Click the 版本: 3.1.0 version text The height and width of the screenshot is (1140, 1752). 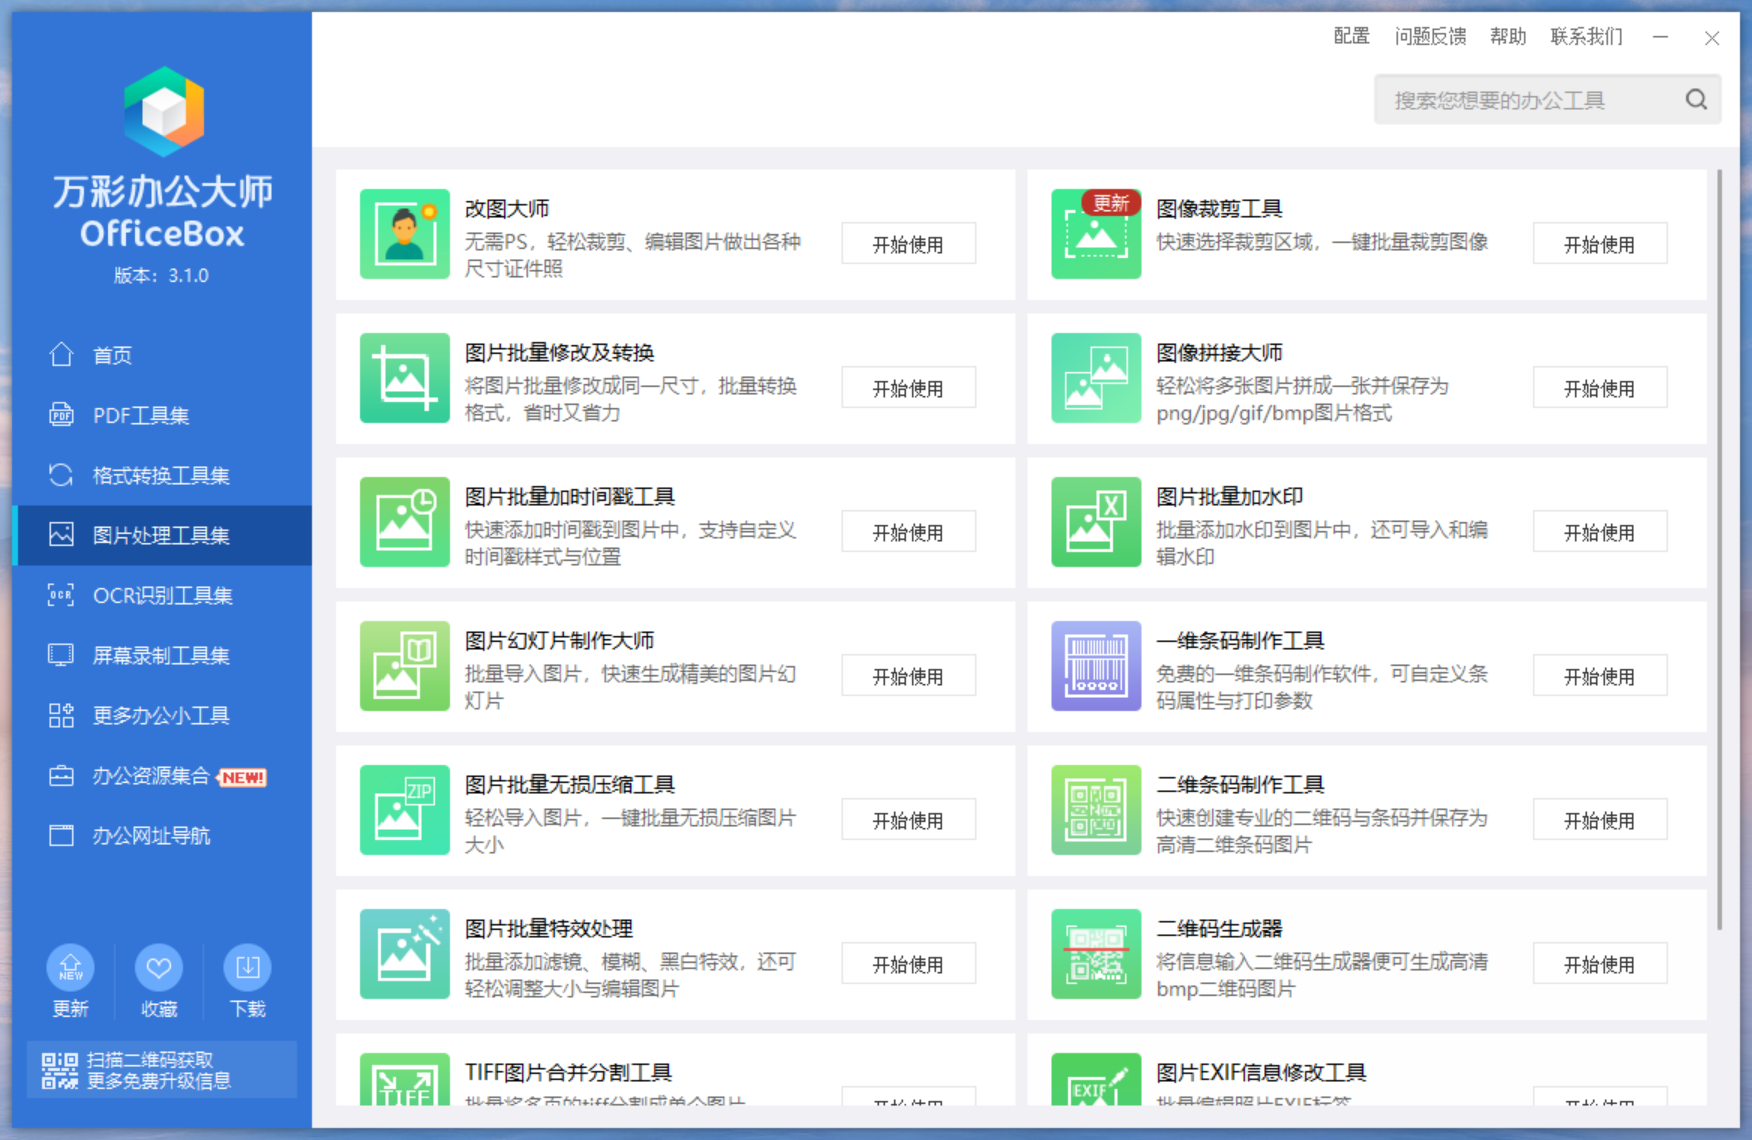(x=161, y=275)
